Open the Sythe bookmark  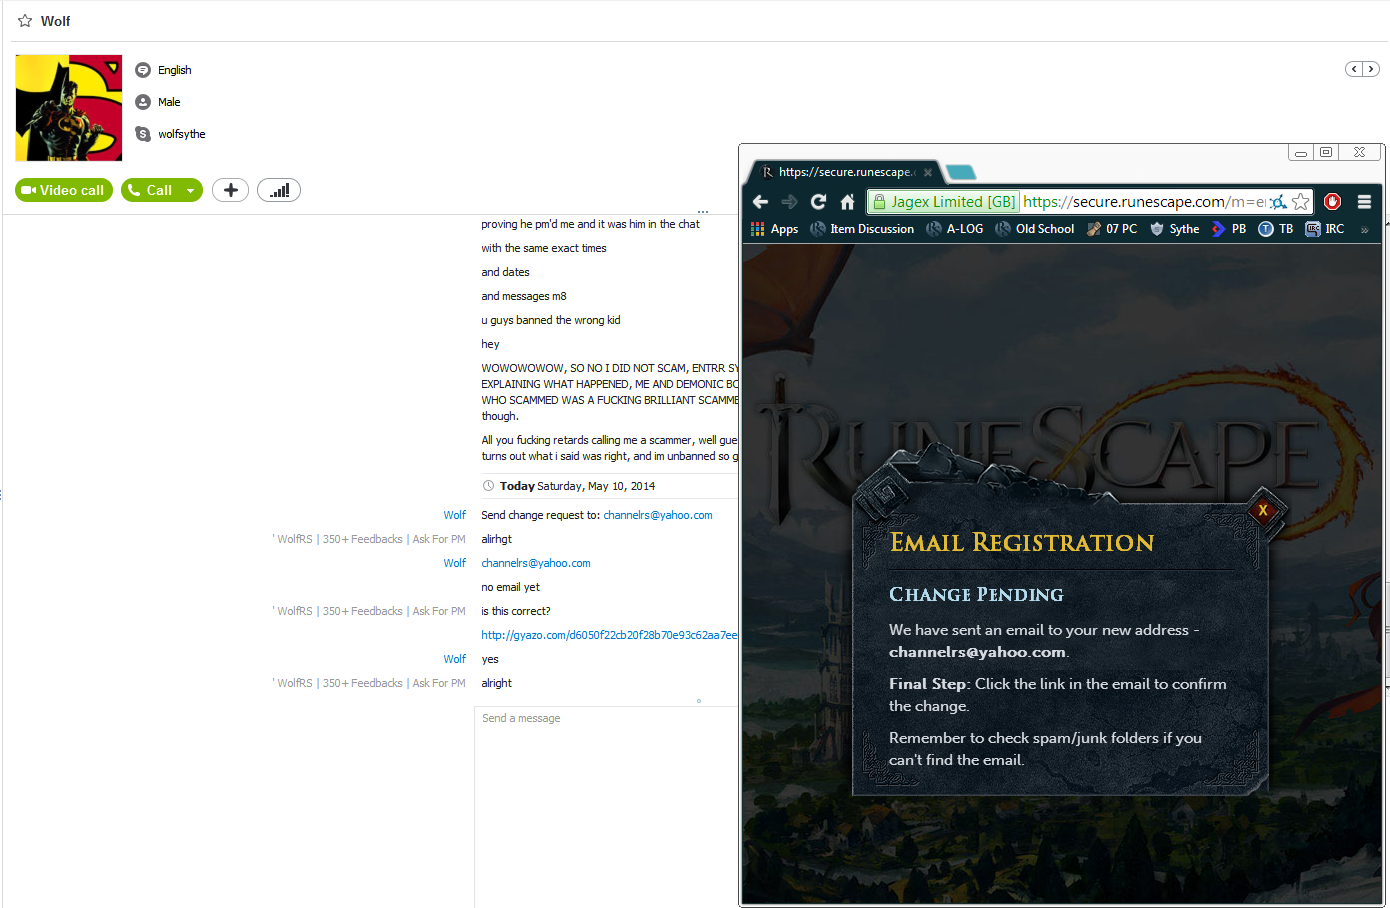pos(1175,229)
